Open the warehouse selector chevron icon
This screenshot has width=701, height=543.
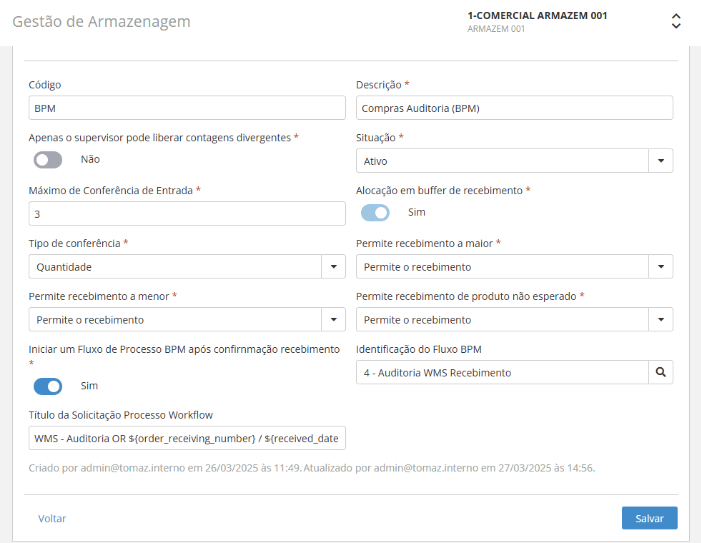coord(676,21)
